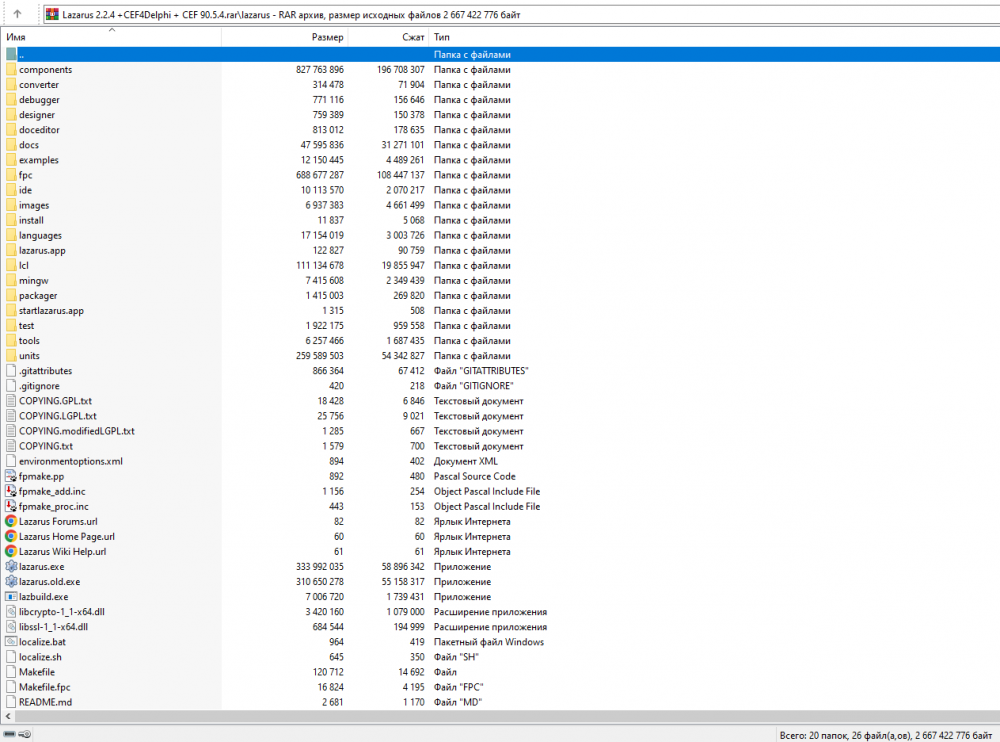Click the size value 827 763 896

pos(320,70)
